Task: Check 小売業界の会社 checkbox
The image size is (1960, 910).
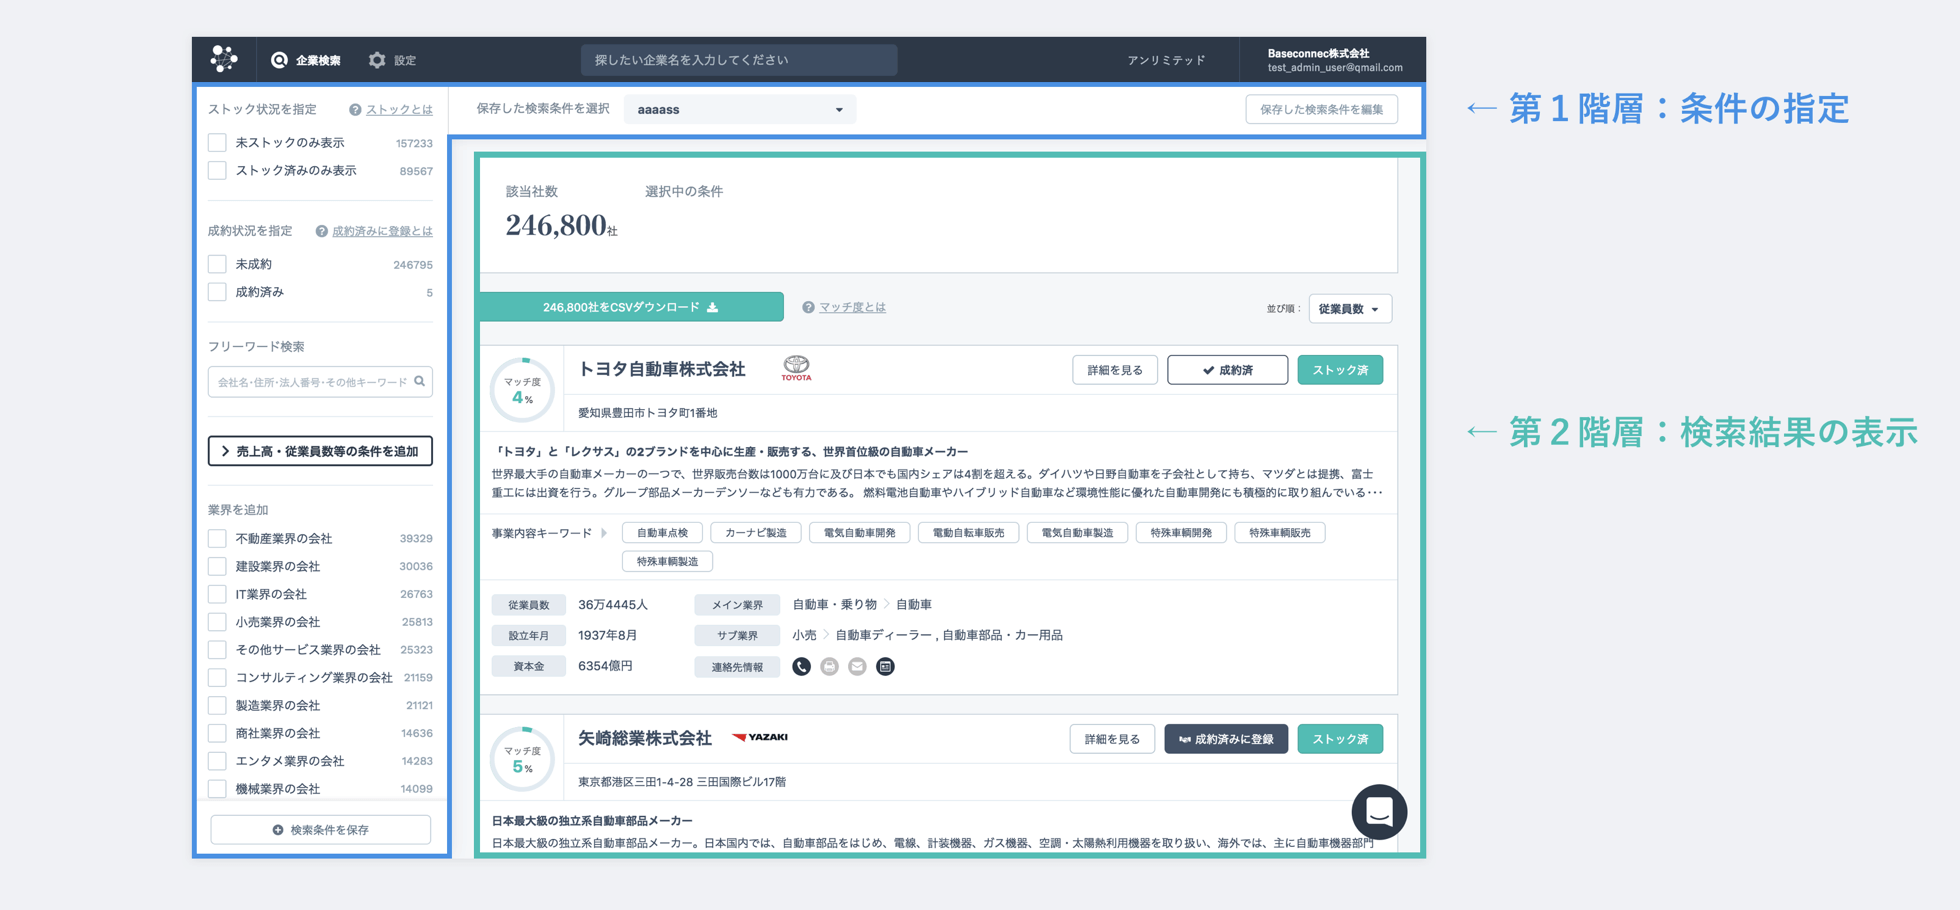Action: click(217, 622)
